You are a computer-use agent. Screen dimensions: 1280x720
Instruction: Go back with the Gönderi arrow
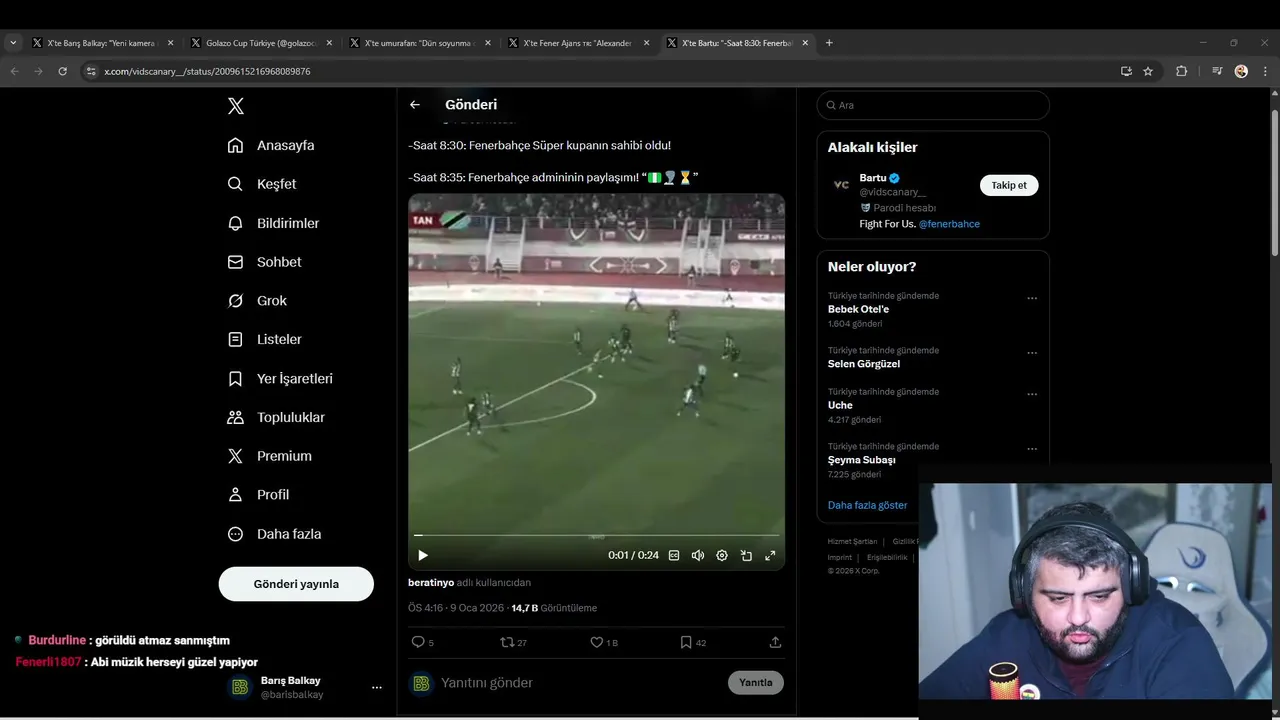click(415, 104)
